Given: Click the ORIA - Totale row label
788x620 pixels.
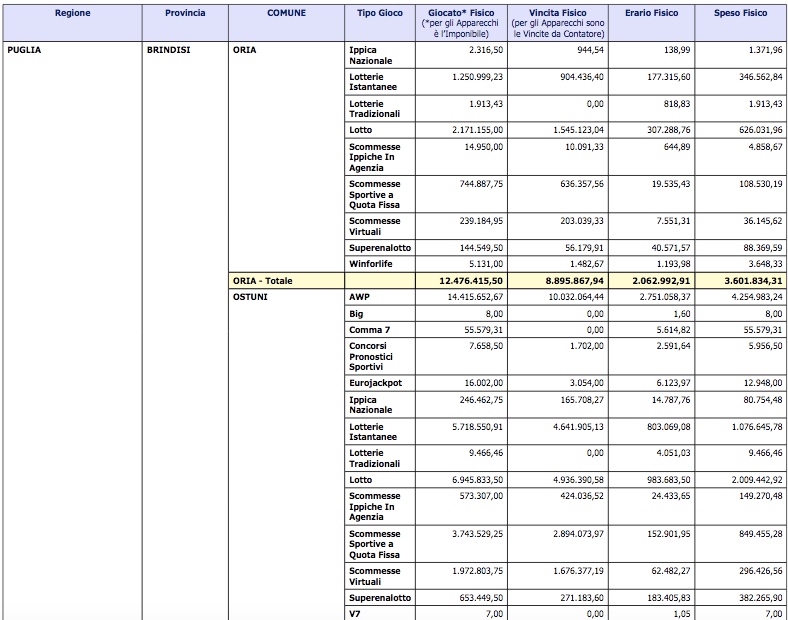Looking at the screenshot, I should pos(263,281).
